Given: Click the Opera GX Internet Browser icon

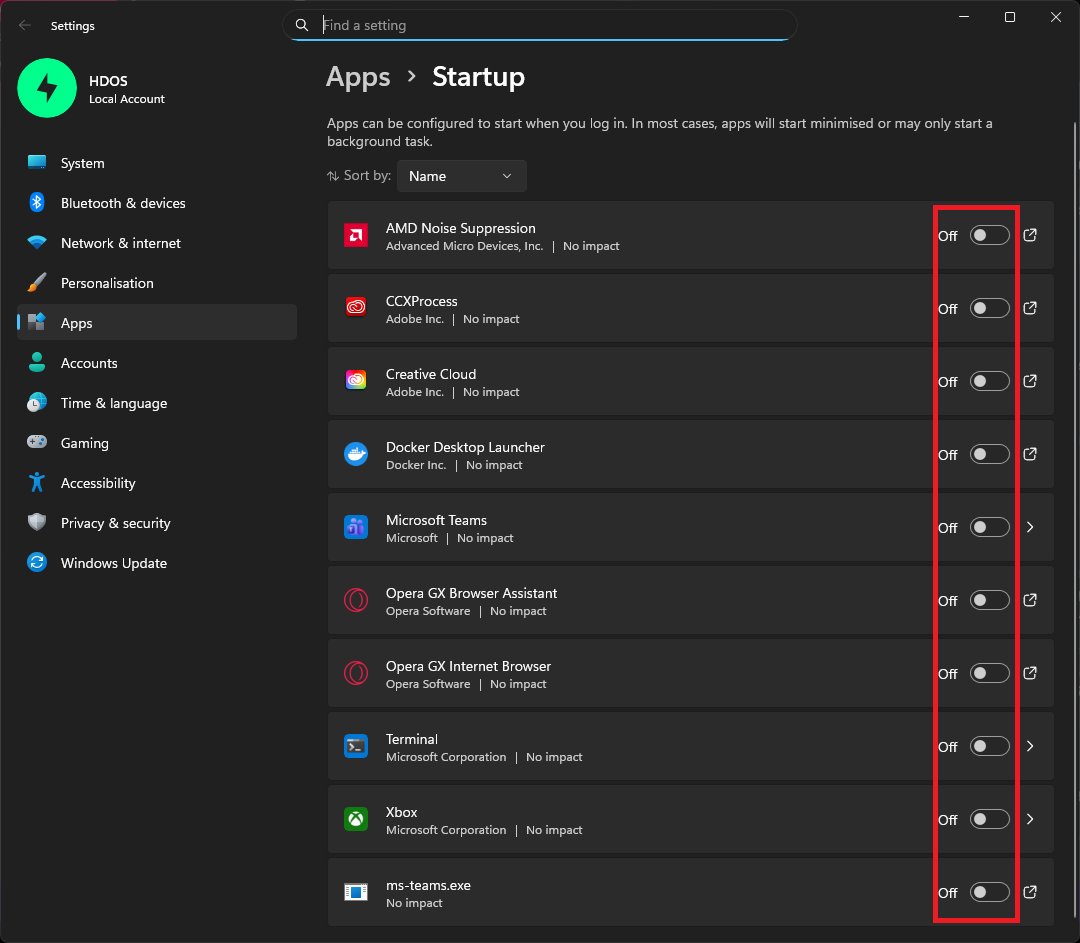Looking at the screenshot, I should click(355, 674).
